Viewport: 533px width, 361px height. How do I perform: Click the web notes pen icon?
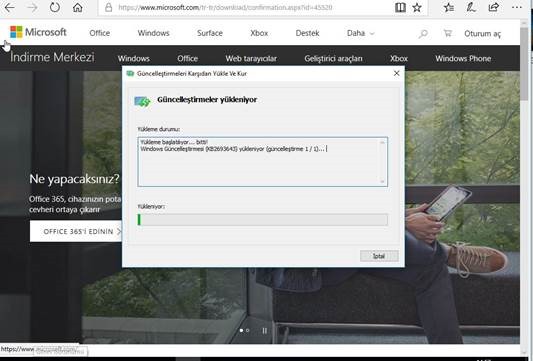point(471,7)
